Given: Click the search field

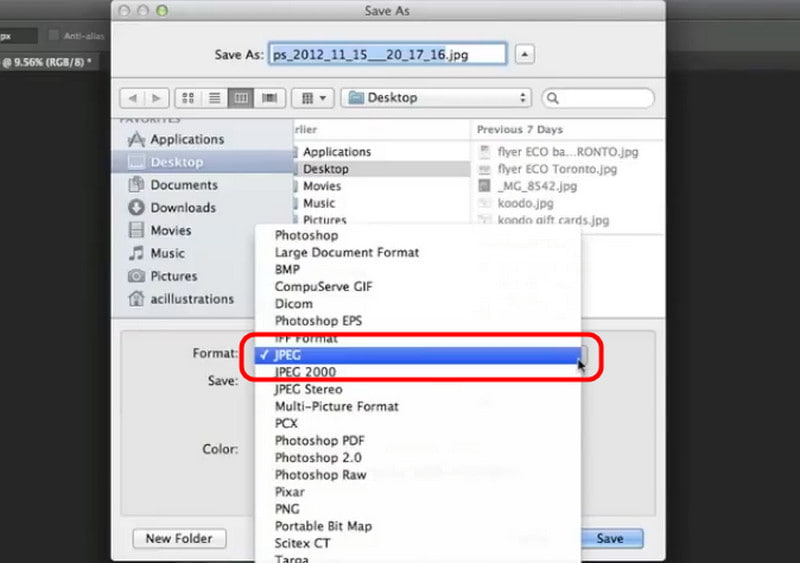Looking at the screenshot, I should point(598,98).
